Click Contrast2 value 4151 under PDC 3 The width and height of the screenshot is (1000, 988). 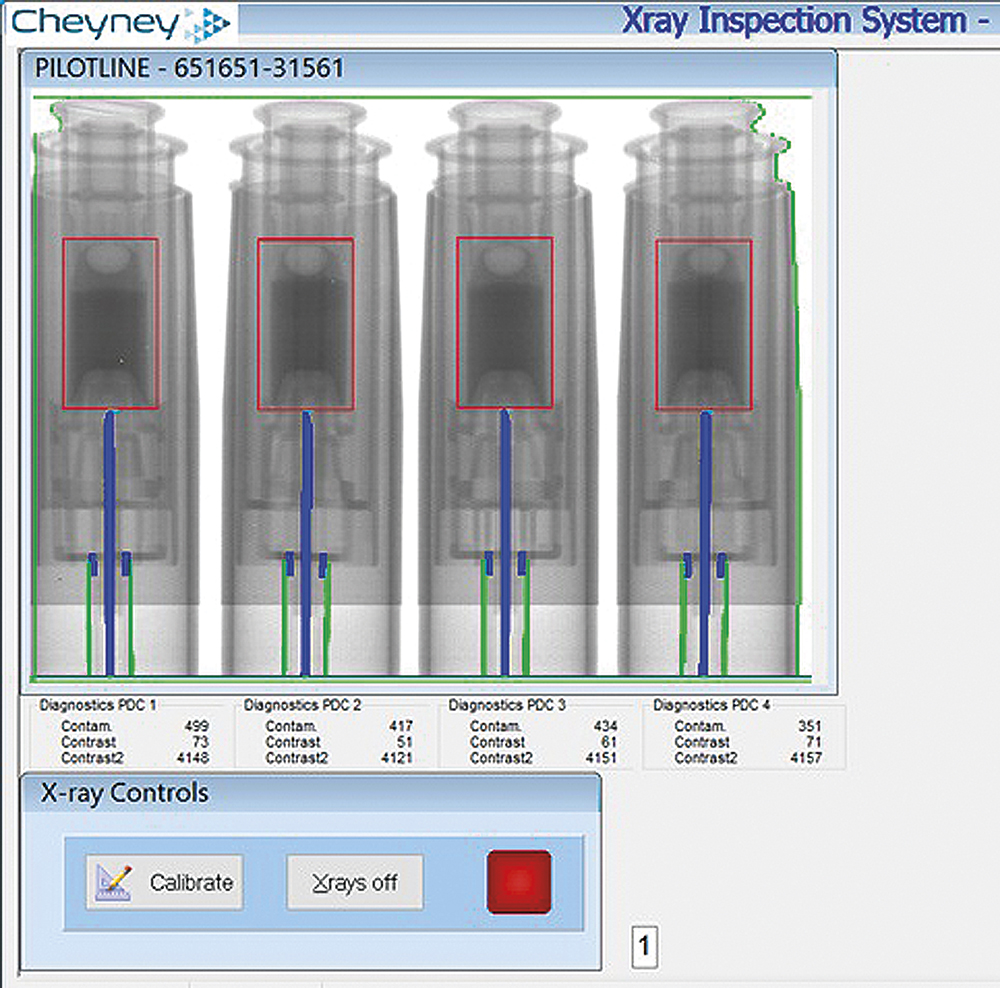tap(601, 758)
